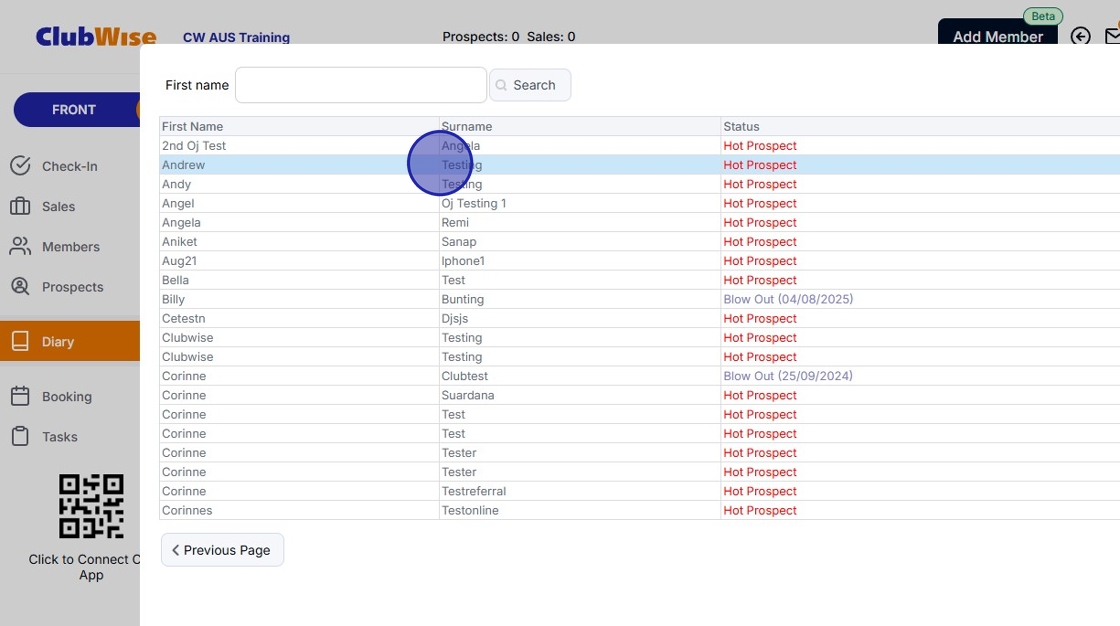Click the ClubWise logo
This screenshot has height=626, width=1120.
pos(96,36)
